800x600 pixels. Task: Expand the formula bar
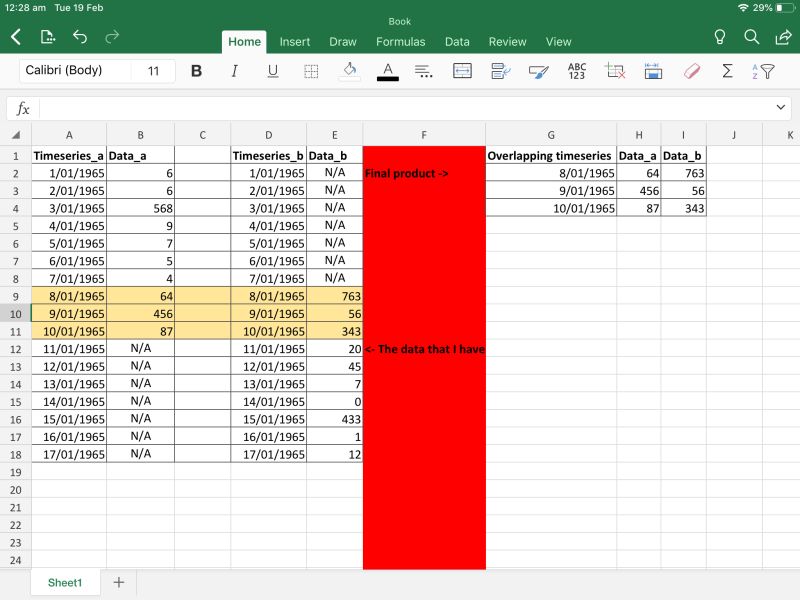781,107
